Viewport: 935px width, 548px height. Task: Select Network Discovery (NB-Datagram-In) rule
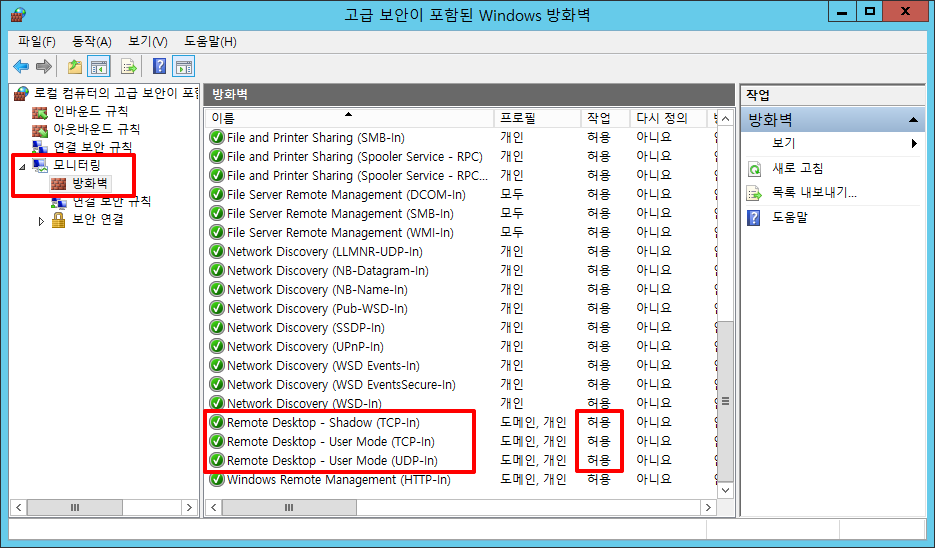(327, 271)
